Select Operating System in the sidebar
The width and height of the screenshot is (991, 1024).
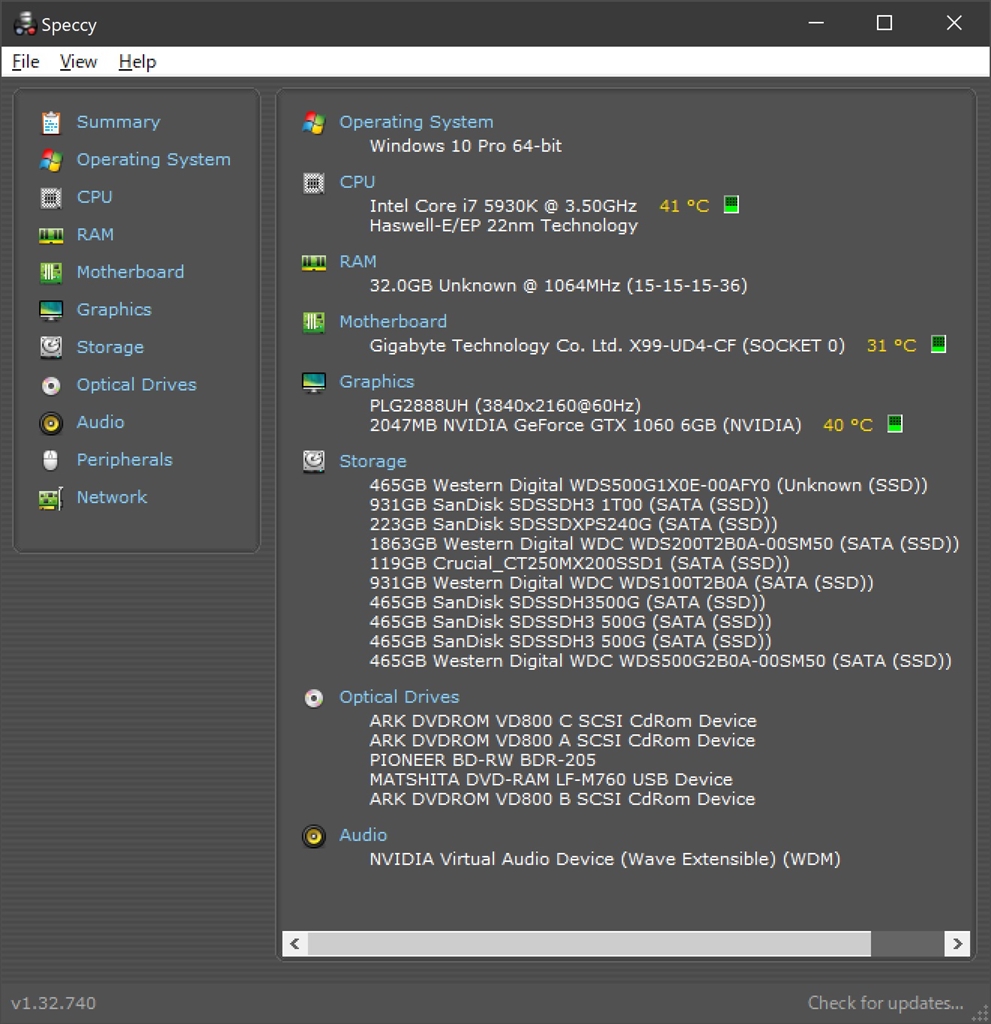tap(154, 160)
